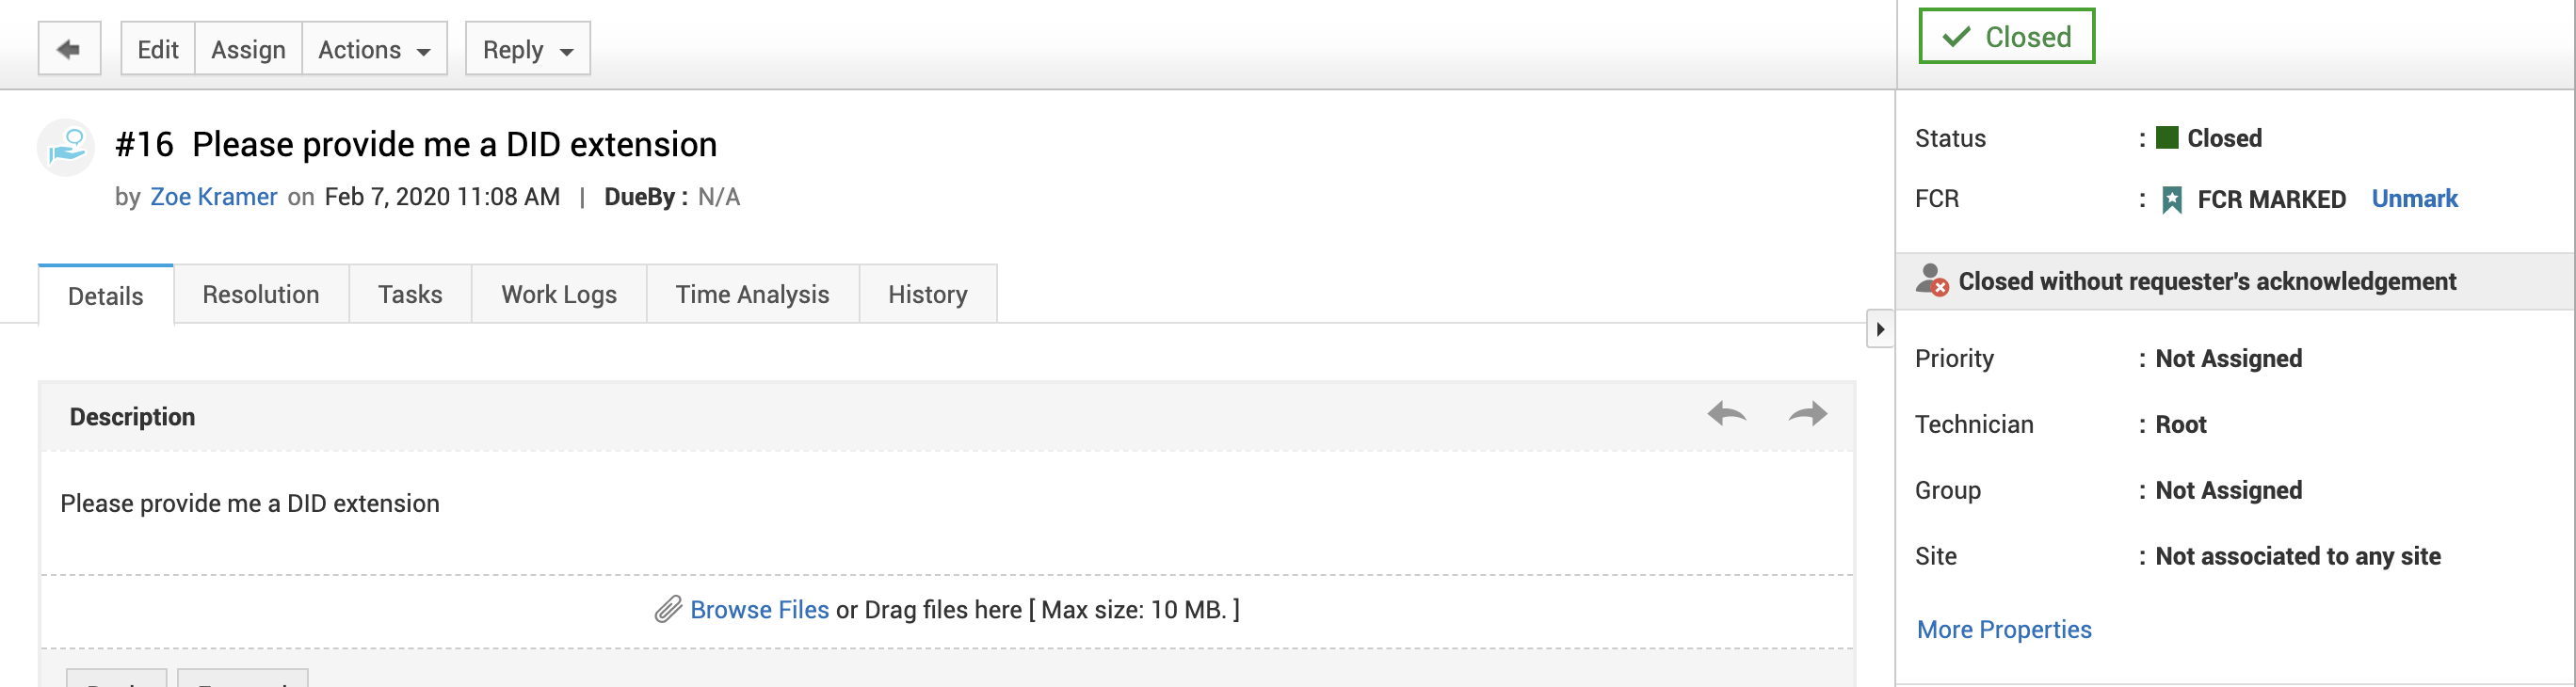Viewport: 2576px width, 687px height.
Task: Click the previous request arrow in Description
Action: [1726, 414]
